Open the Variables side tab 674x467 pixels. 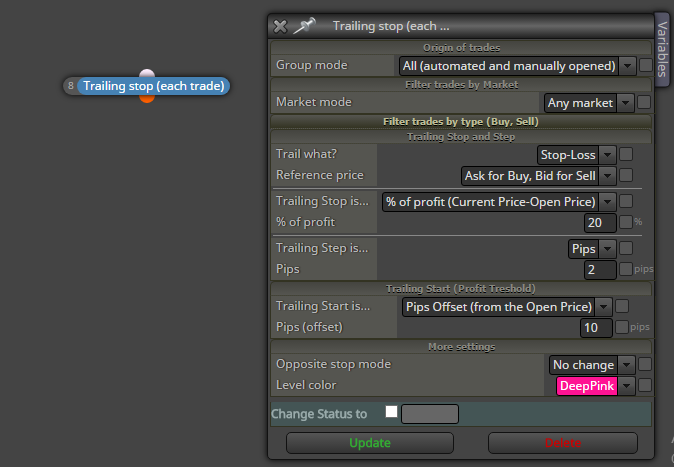662,49
